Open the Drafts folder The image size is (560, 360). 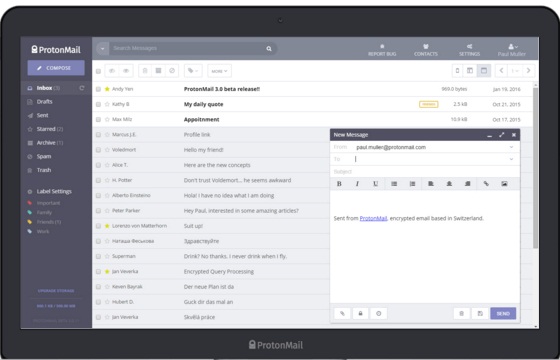coord(44,102)
